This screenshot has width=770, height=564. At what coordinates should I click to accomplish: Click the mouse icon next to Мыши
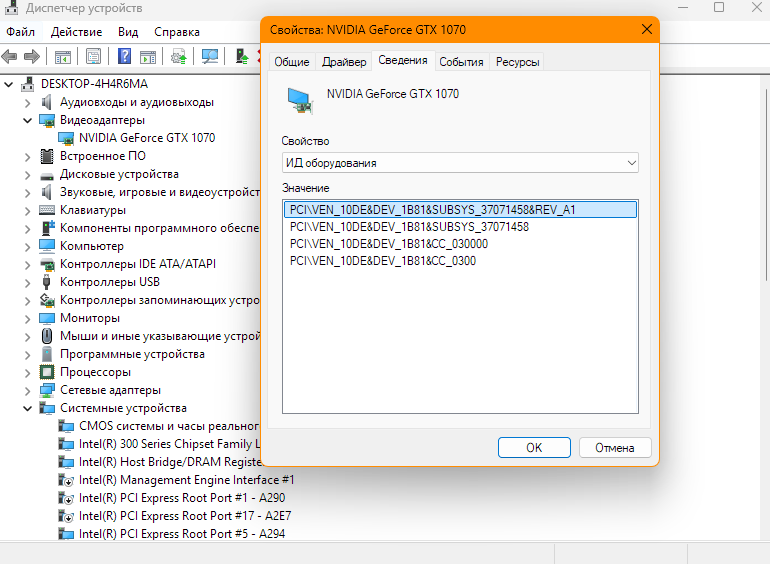[47, 336]
